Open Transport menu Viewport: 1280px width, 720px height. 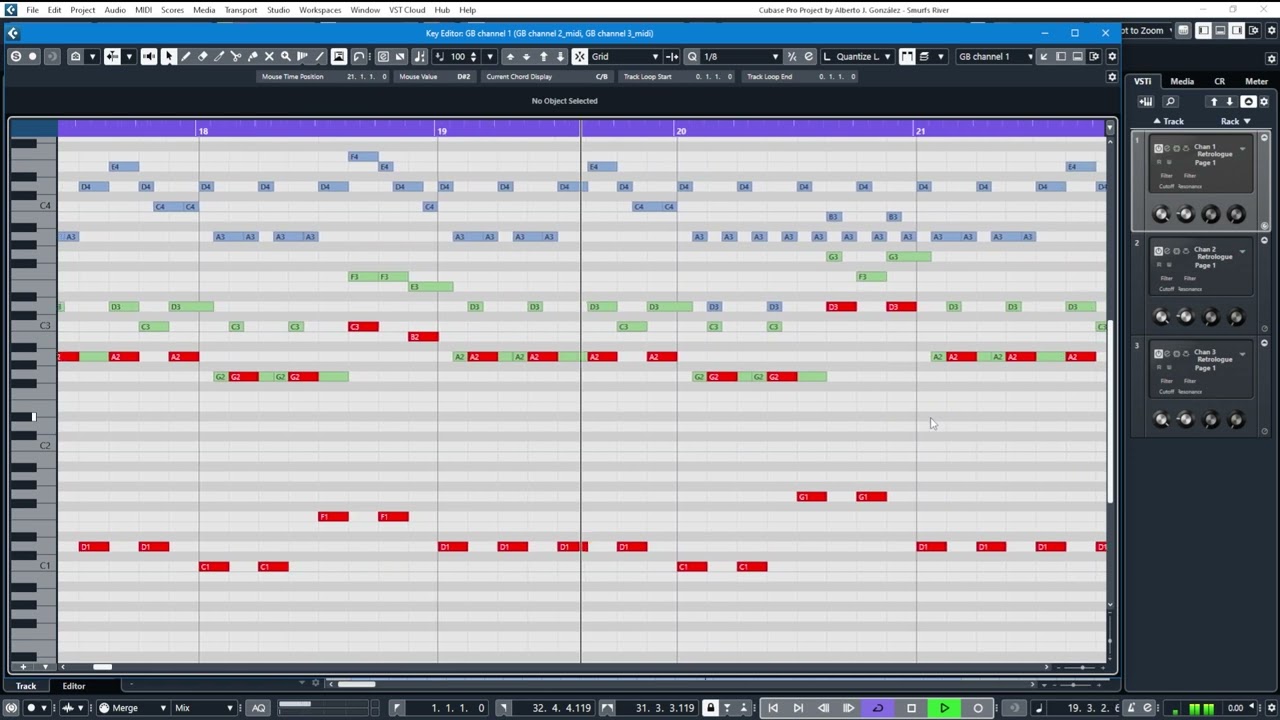[240, 10]
